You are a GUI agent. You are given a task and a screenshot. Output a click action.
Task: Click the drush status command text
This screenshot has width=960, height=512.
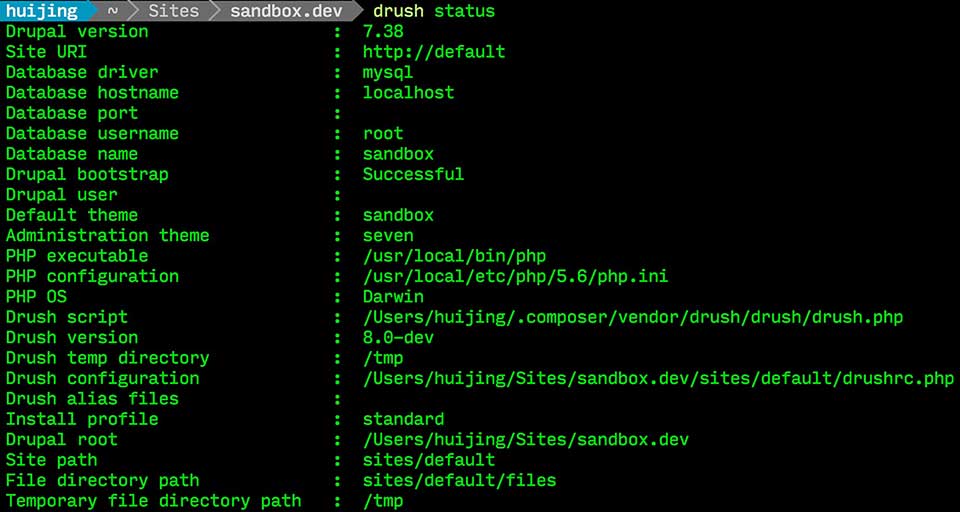(x=434, y=11)
